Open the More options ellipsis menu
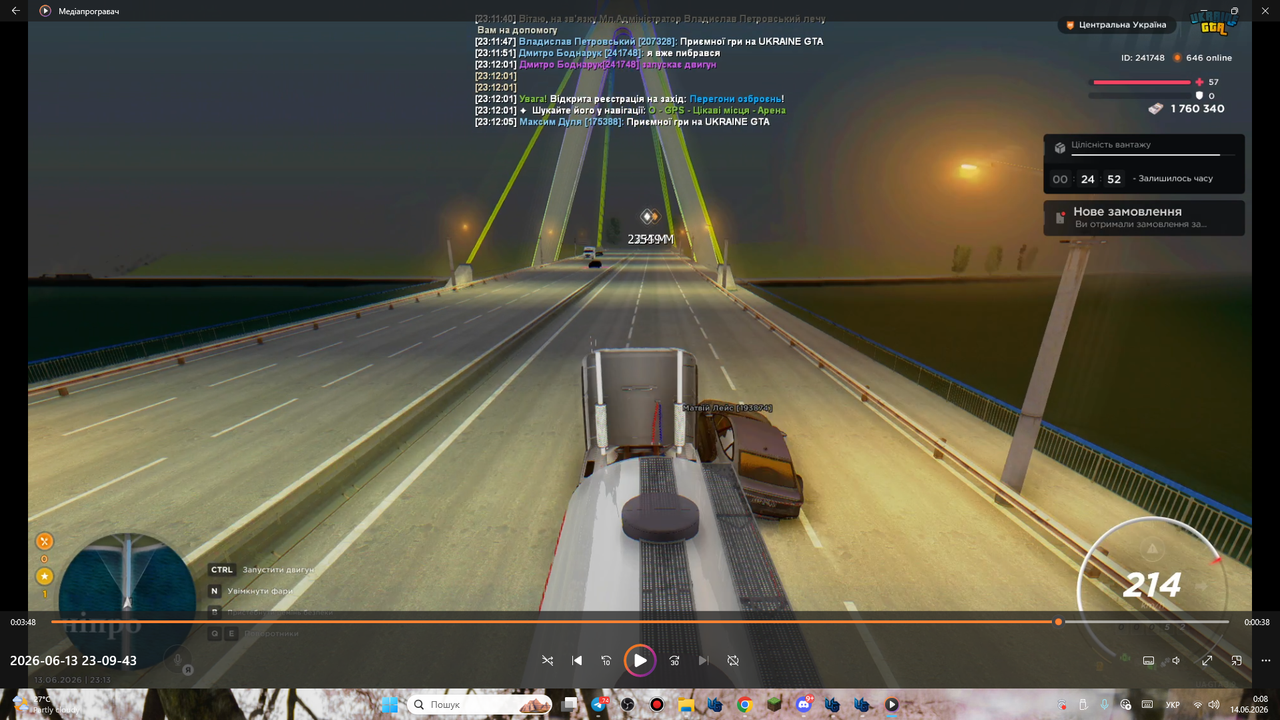The image size is (1280, 720). click(1265, 661)
